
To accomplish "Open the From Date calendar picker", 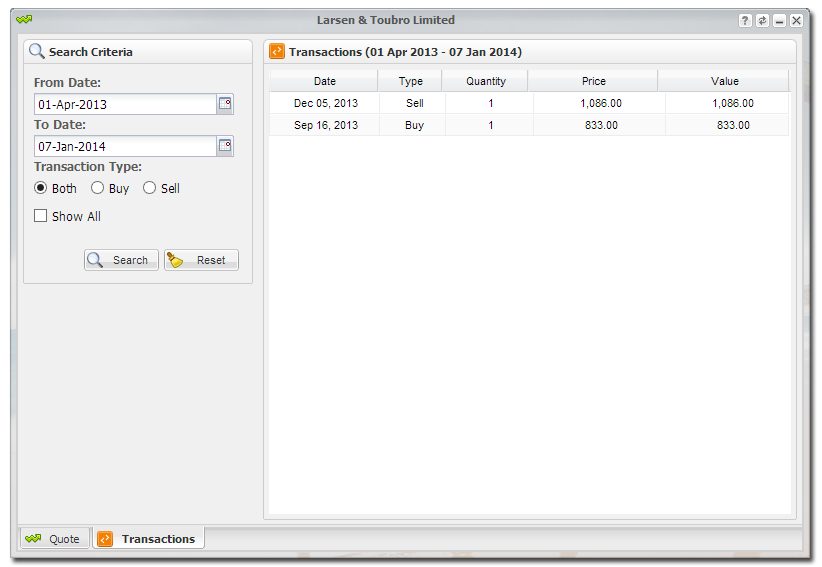I will coord(225,104).
